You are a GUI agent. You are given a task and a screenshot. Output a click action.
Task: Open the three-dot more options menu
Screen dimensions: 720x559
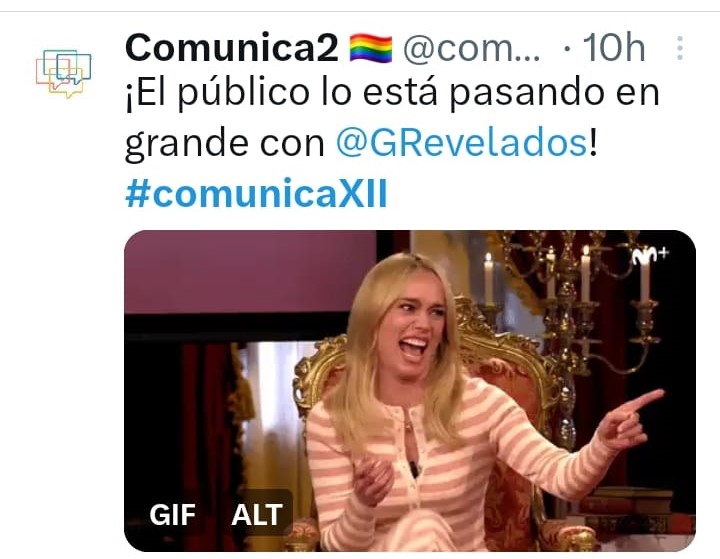tap(680, 48)
